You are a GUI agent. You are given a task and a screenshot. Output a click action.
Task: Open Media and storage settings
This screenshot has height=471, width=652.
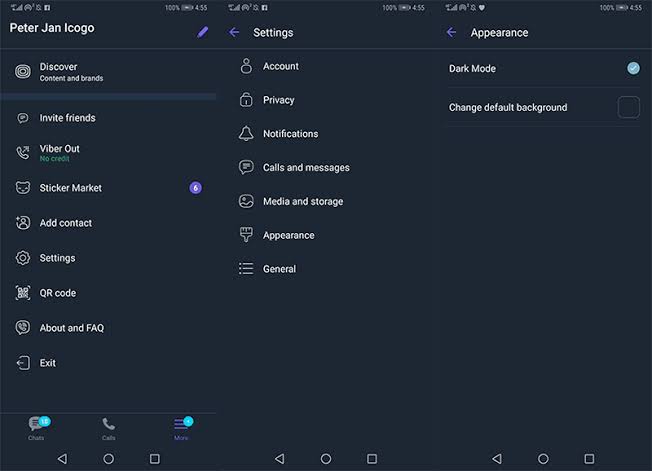pos(303,201)
